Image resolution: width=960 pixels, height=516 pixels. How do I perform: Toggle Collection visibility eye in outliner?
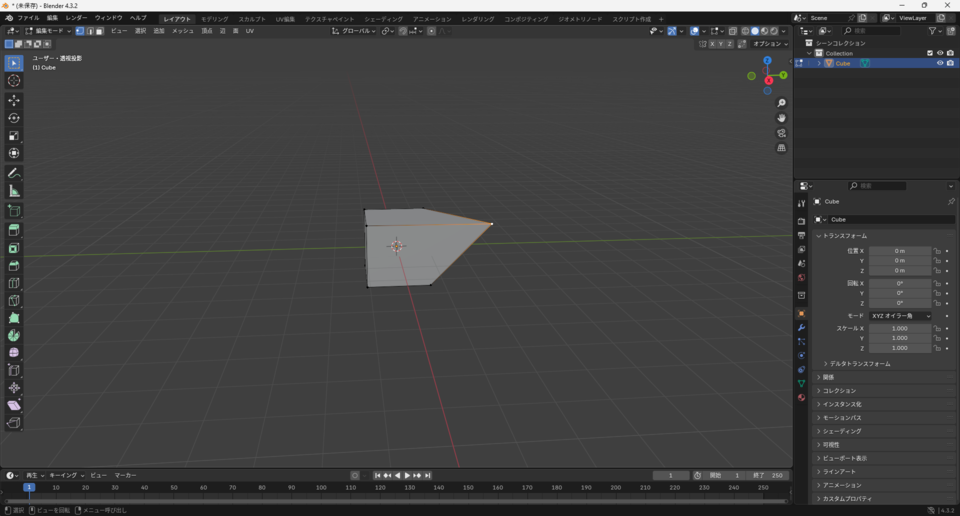940,53
